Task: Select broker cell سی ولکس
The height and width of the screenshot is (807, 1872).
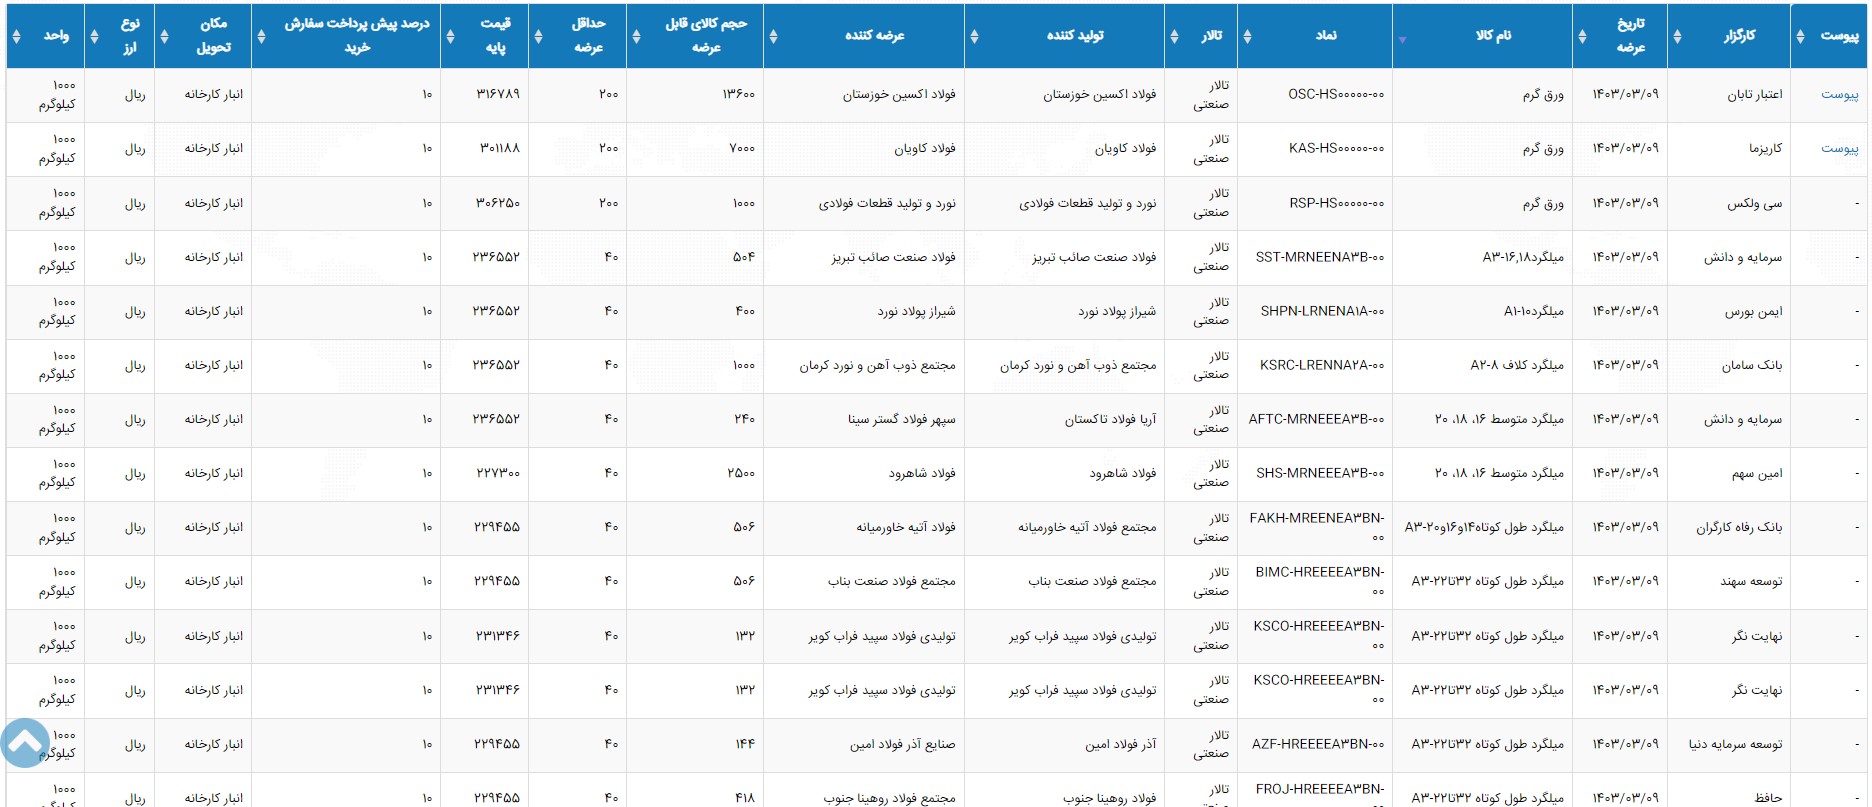Action: coord(1754,203)
